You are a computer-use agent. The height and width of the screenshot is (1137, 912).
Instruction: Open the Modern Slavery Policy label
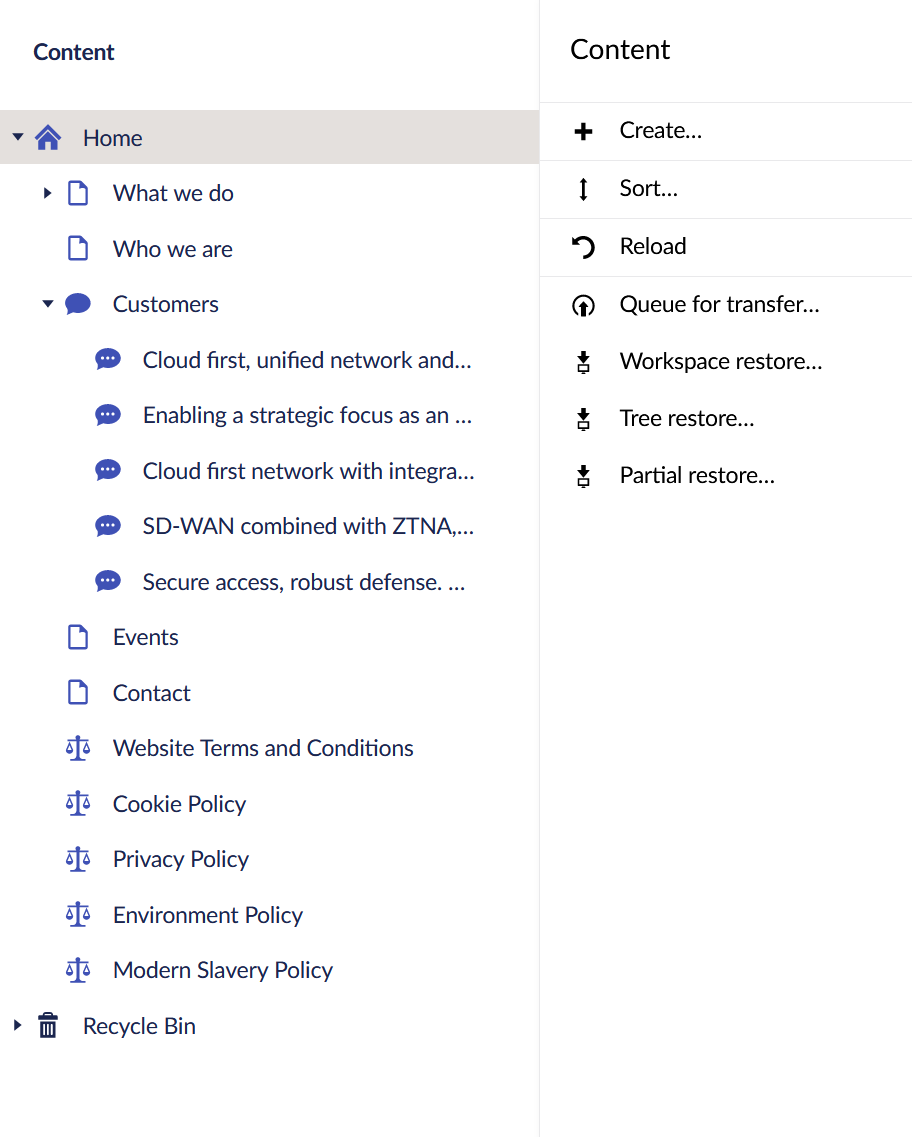tap(223, 970)
